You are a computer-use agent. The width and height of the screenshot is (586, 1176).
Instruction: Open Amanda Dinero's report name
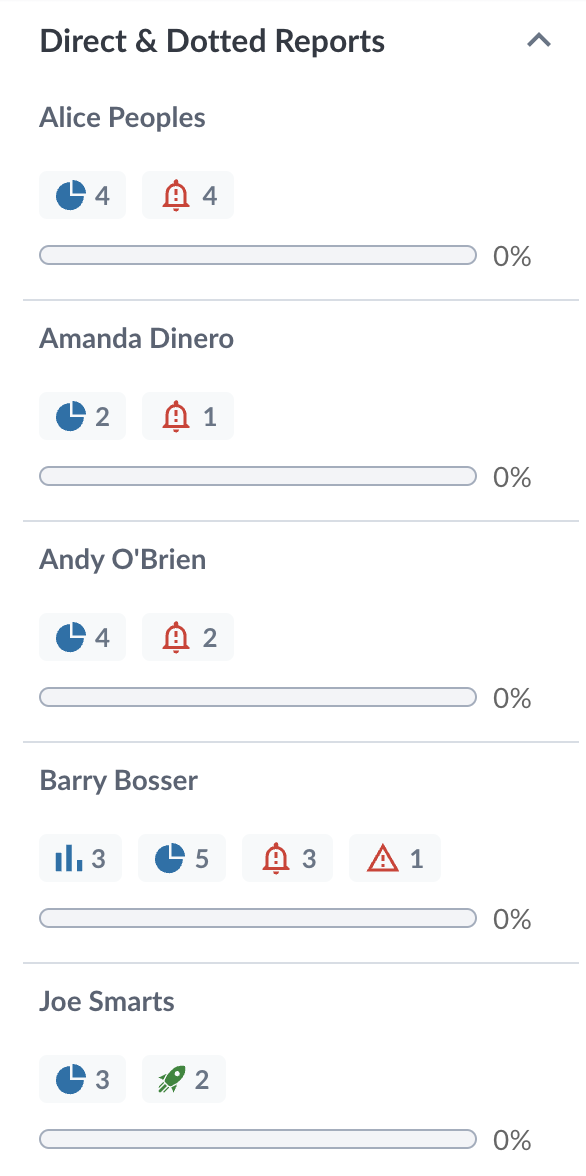137,338
